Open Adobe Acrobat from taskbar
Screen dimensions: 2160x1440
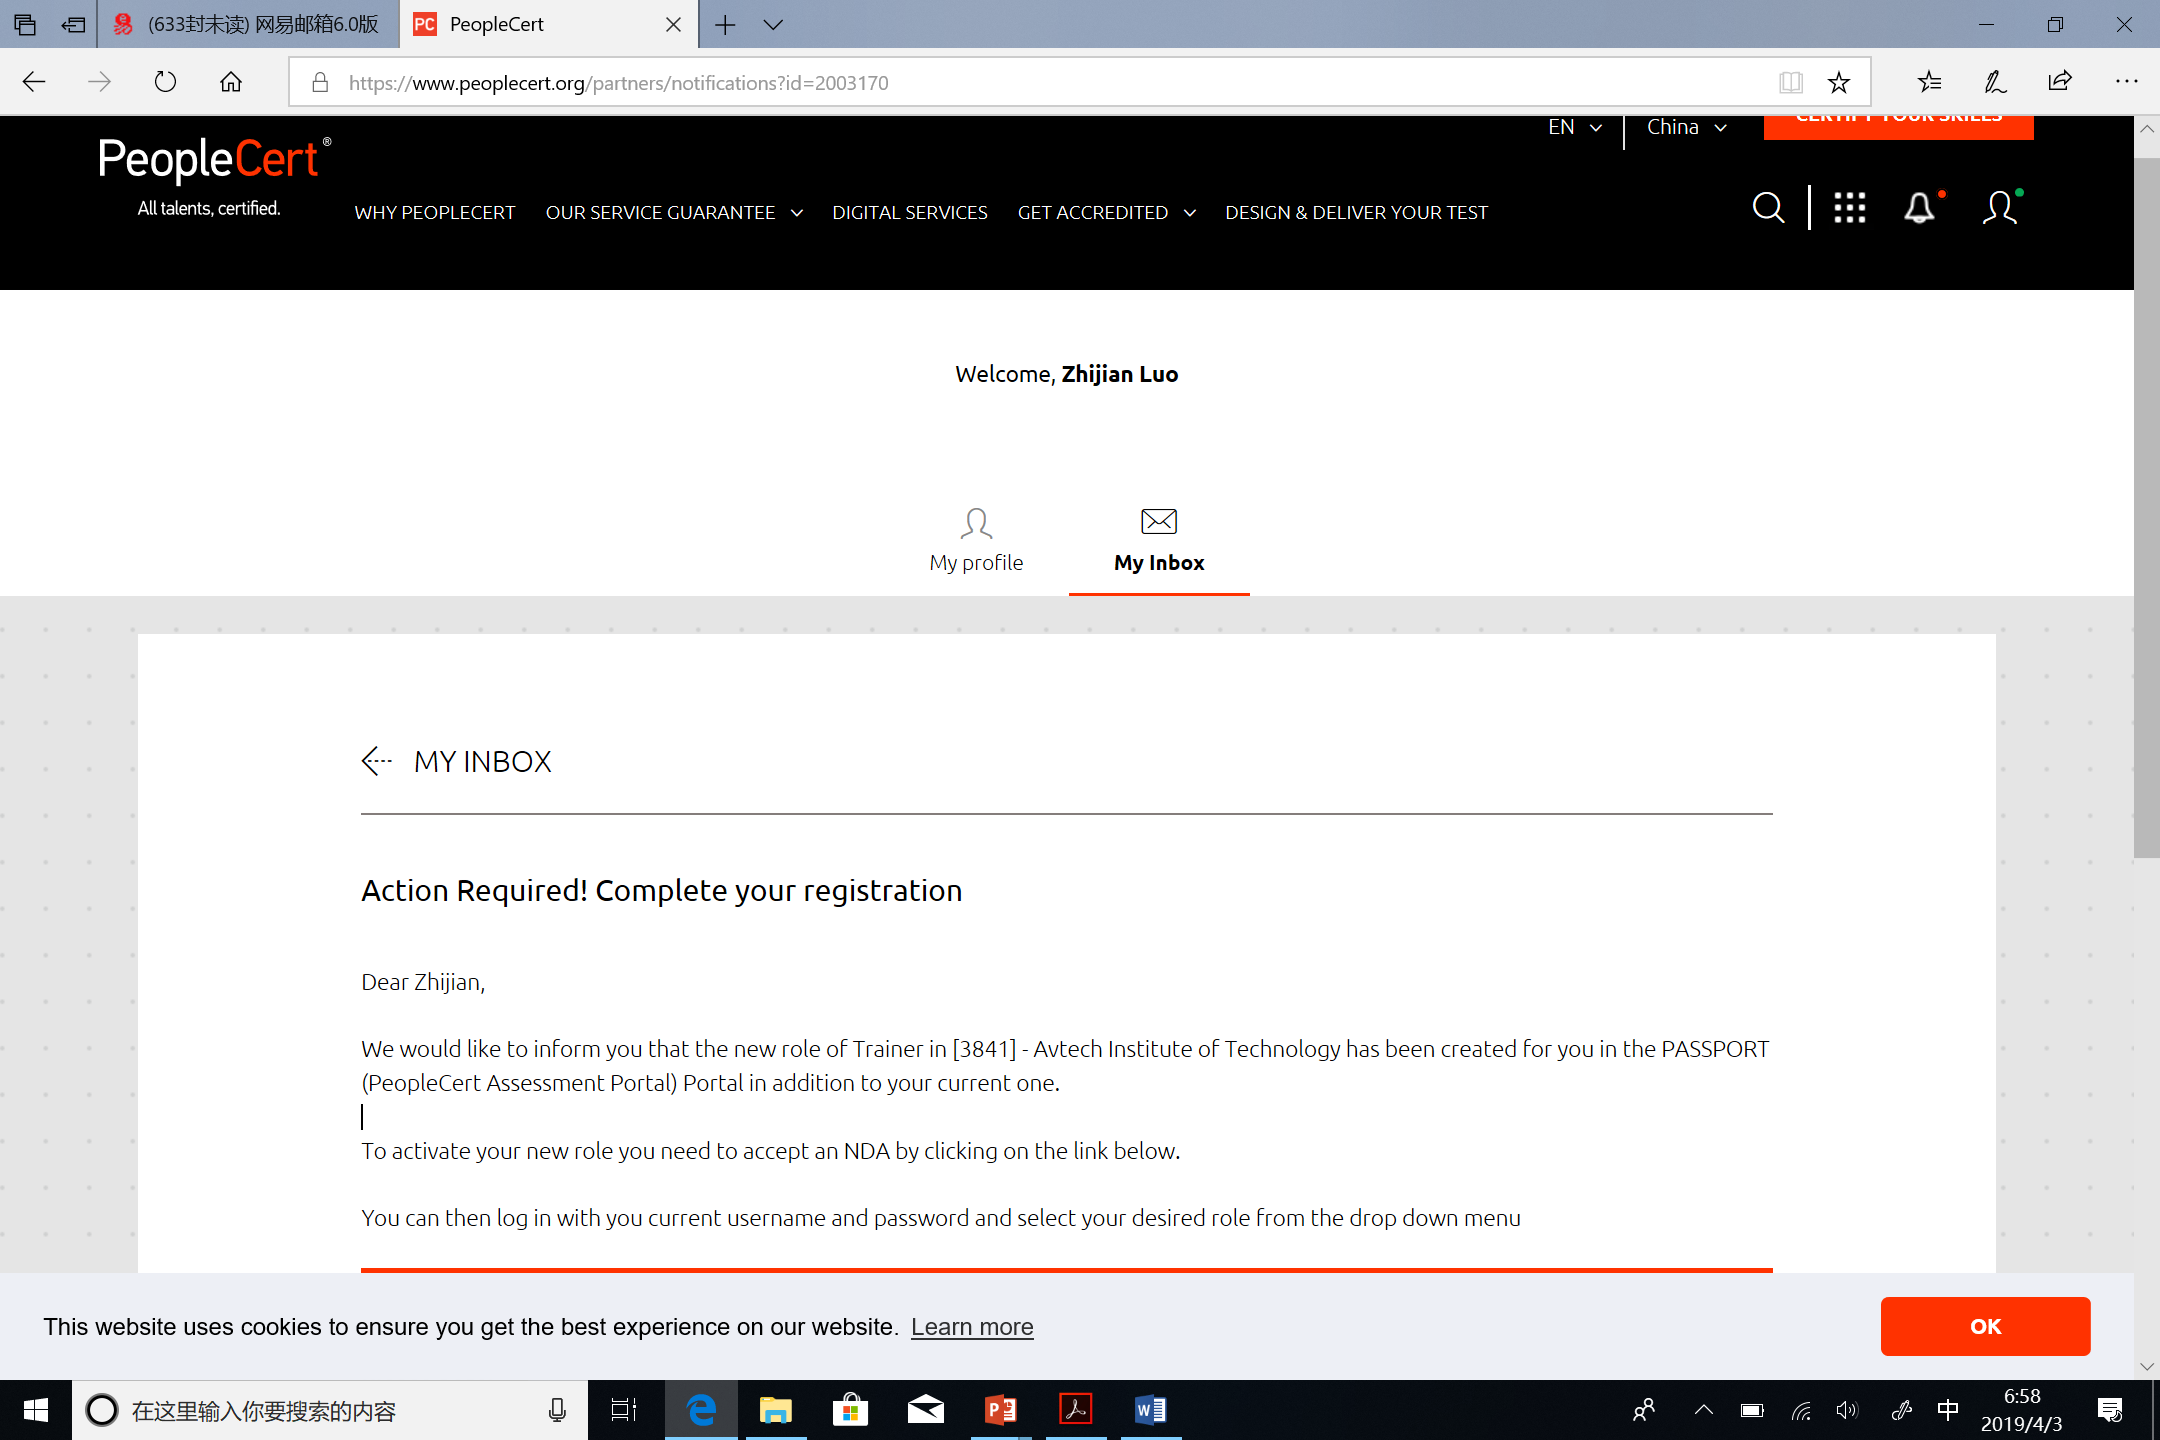coord(1075,1410)
